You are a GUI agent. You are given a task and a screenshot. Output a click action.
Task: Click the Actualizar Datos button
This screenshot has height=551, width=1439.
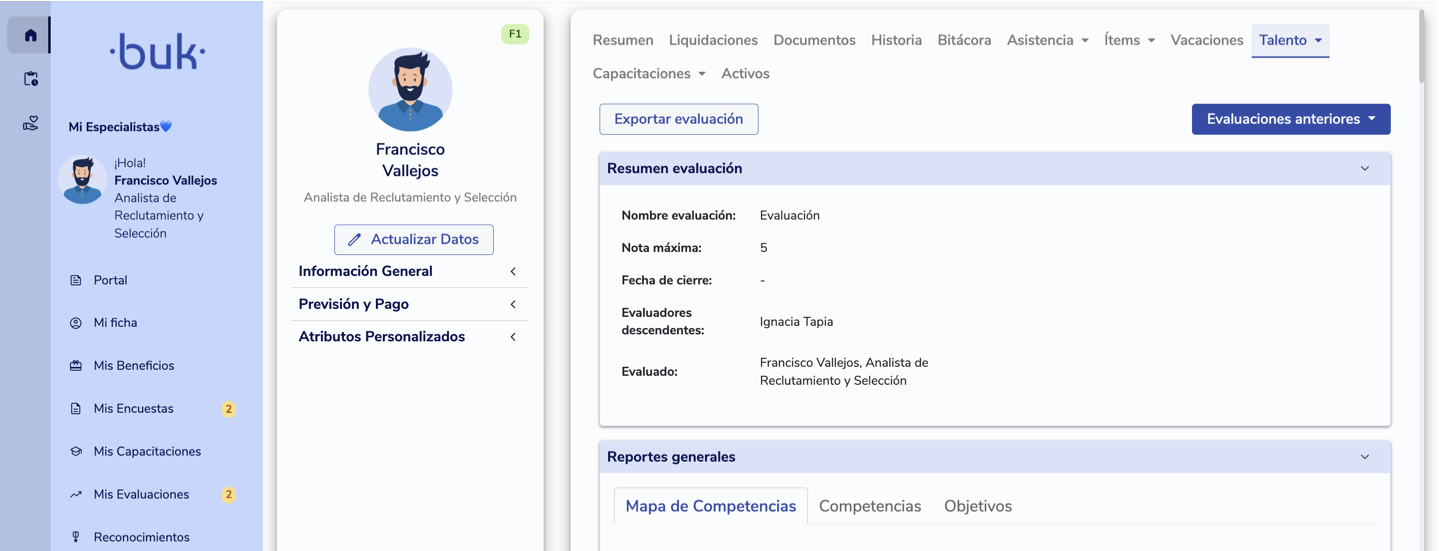413,240
